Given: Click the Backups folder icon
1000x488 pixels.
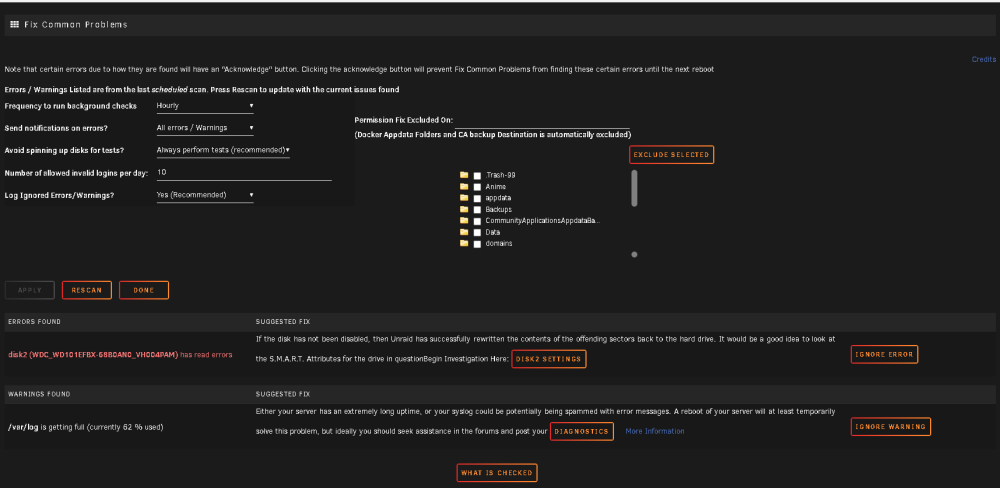Looking at the screenshot, I should pos(464,209).
